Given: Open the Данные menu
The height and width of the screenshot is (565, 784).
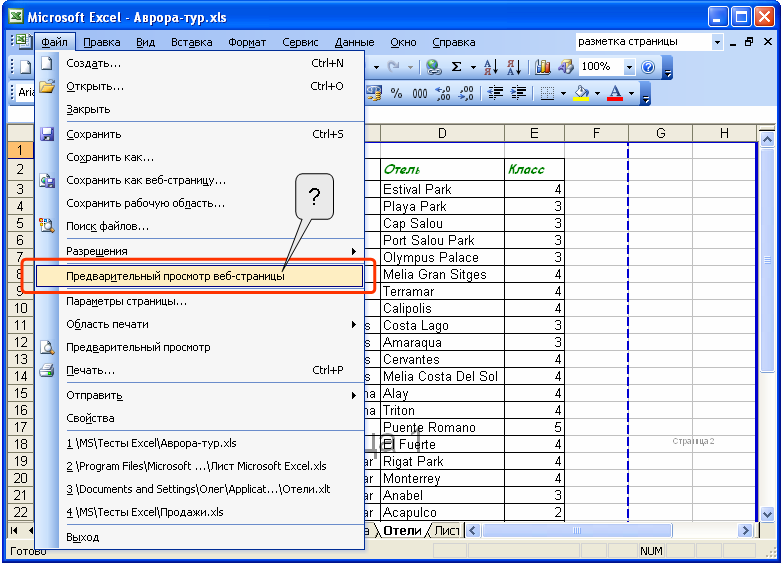Looking at the screenshot, I should tap(354, 42).
